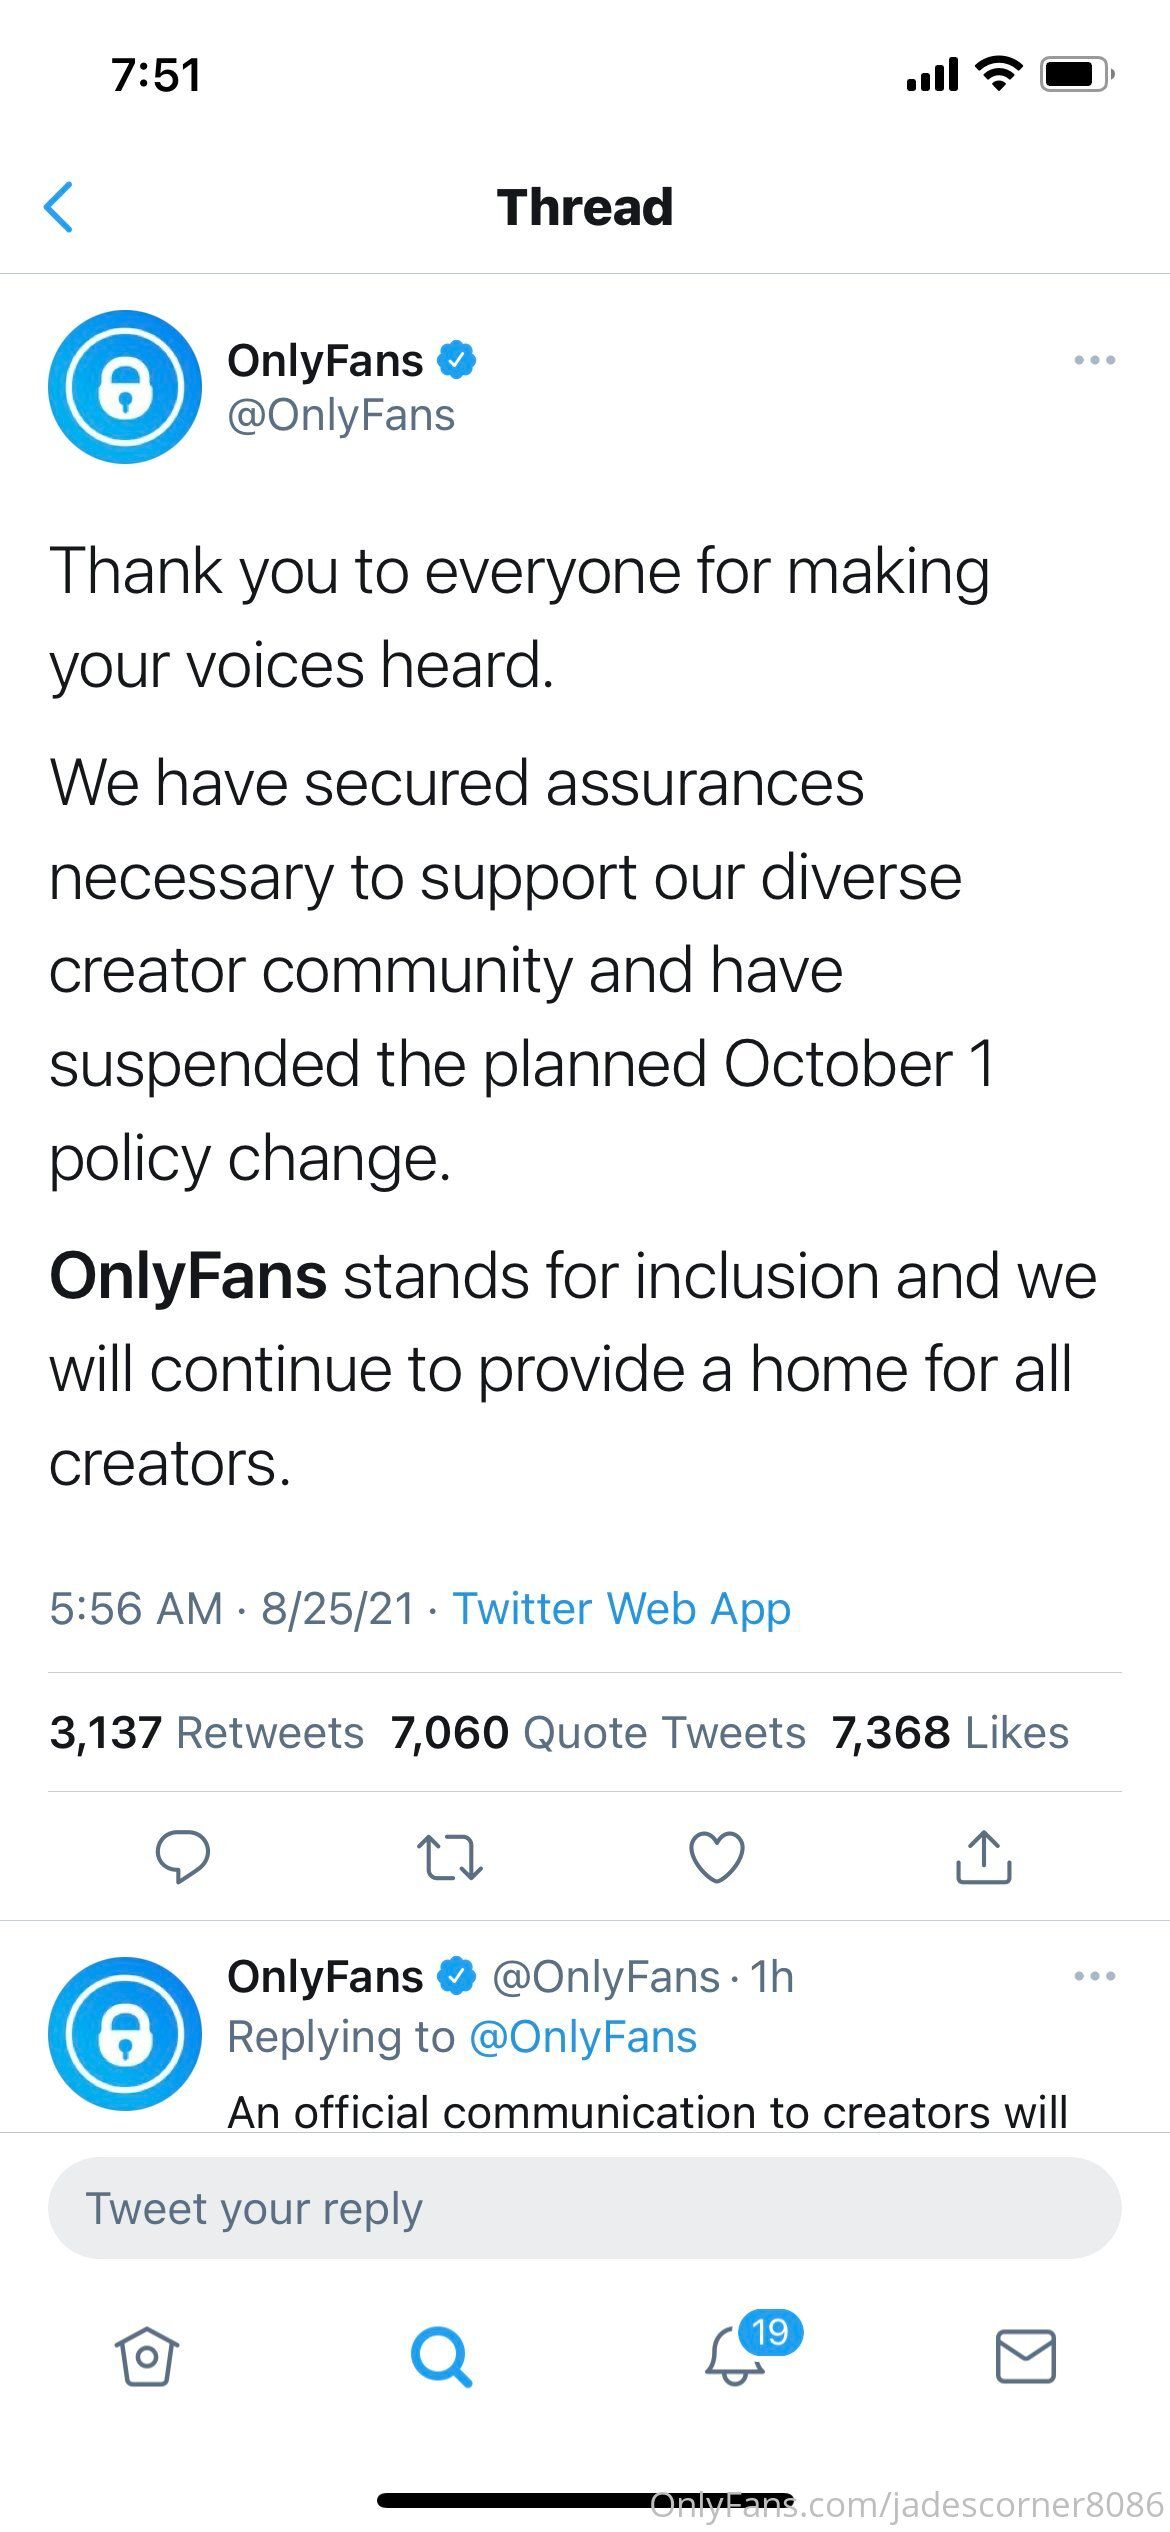Open the Messages envelope icon
This screenshot has height=2532, width=1170.
click(1026, 2357)
